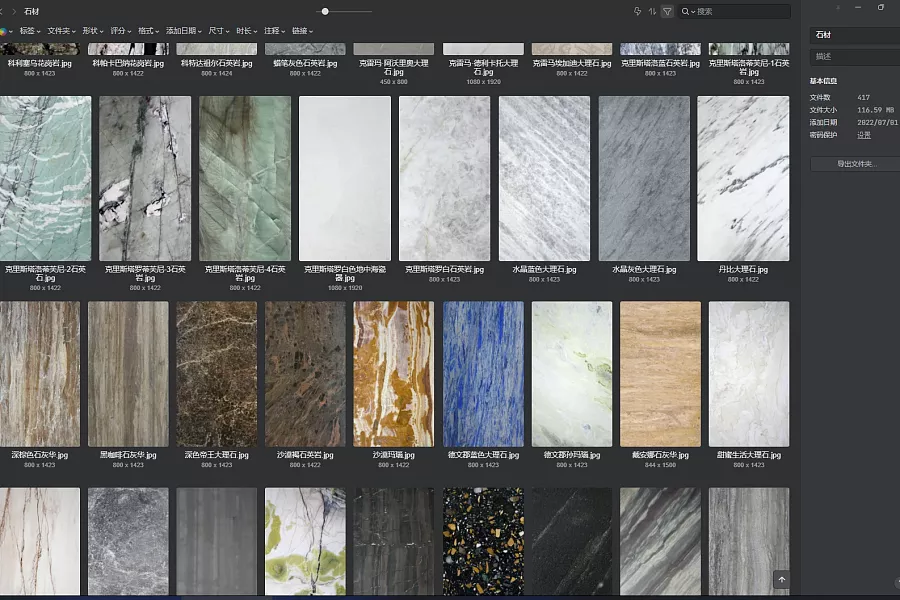Click the search magnifier icon
The width and height of the screenshot is (900, 600).
(685, 11)
